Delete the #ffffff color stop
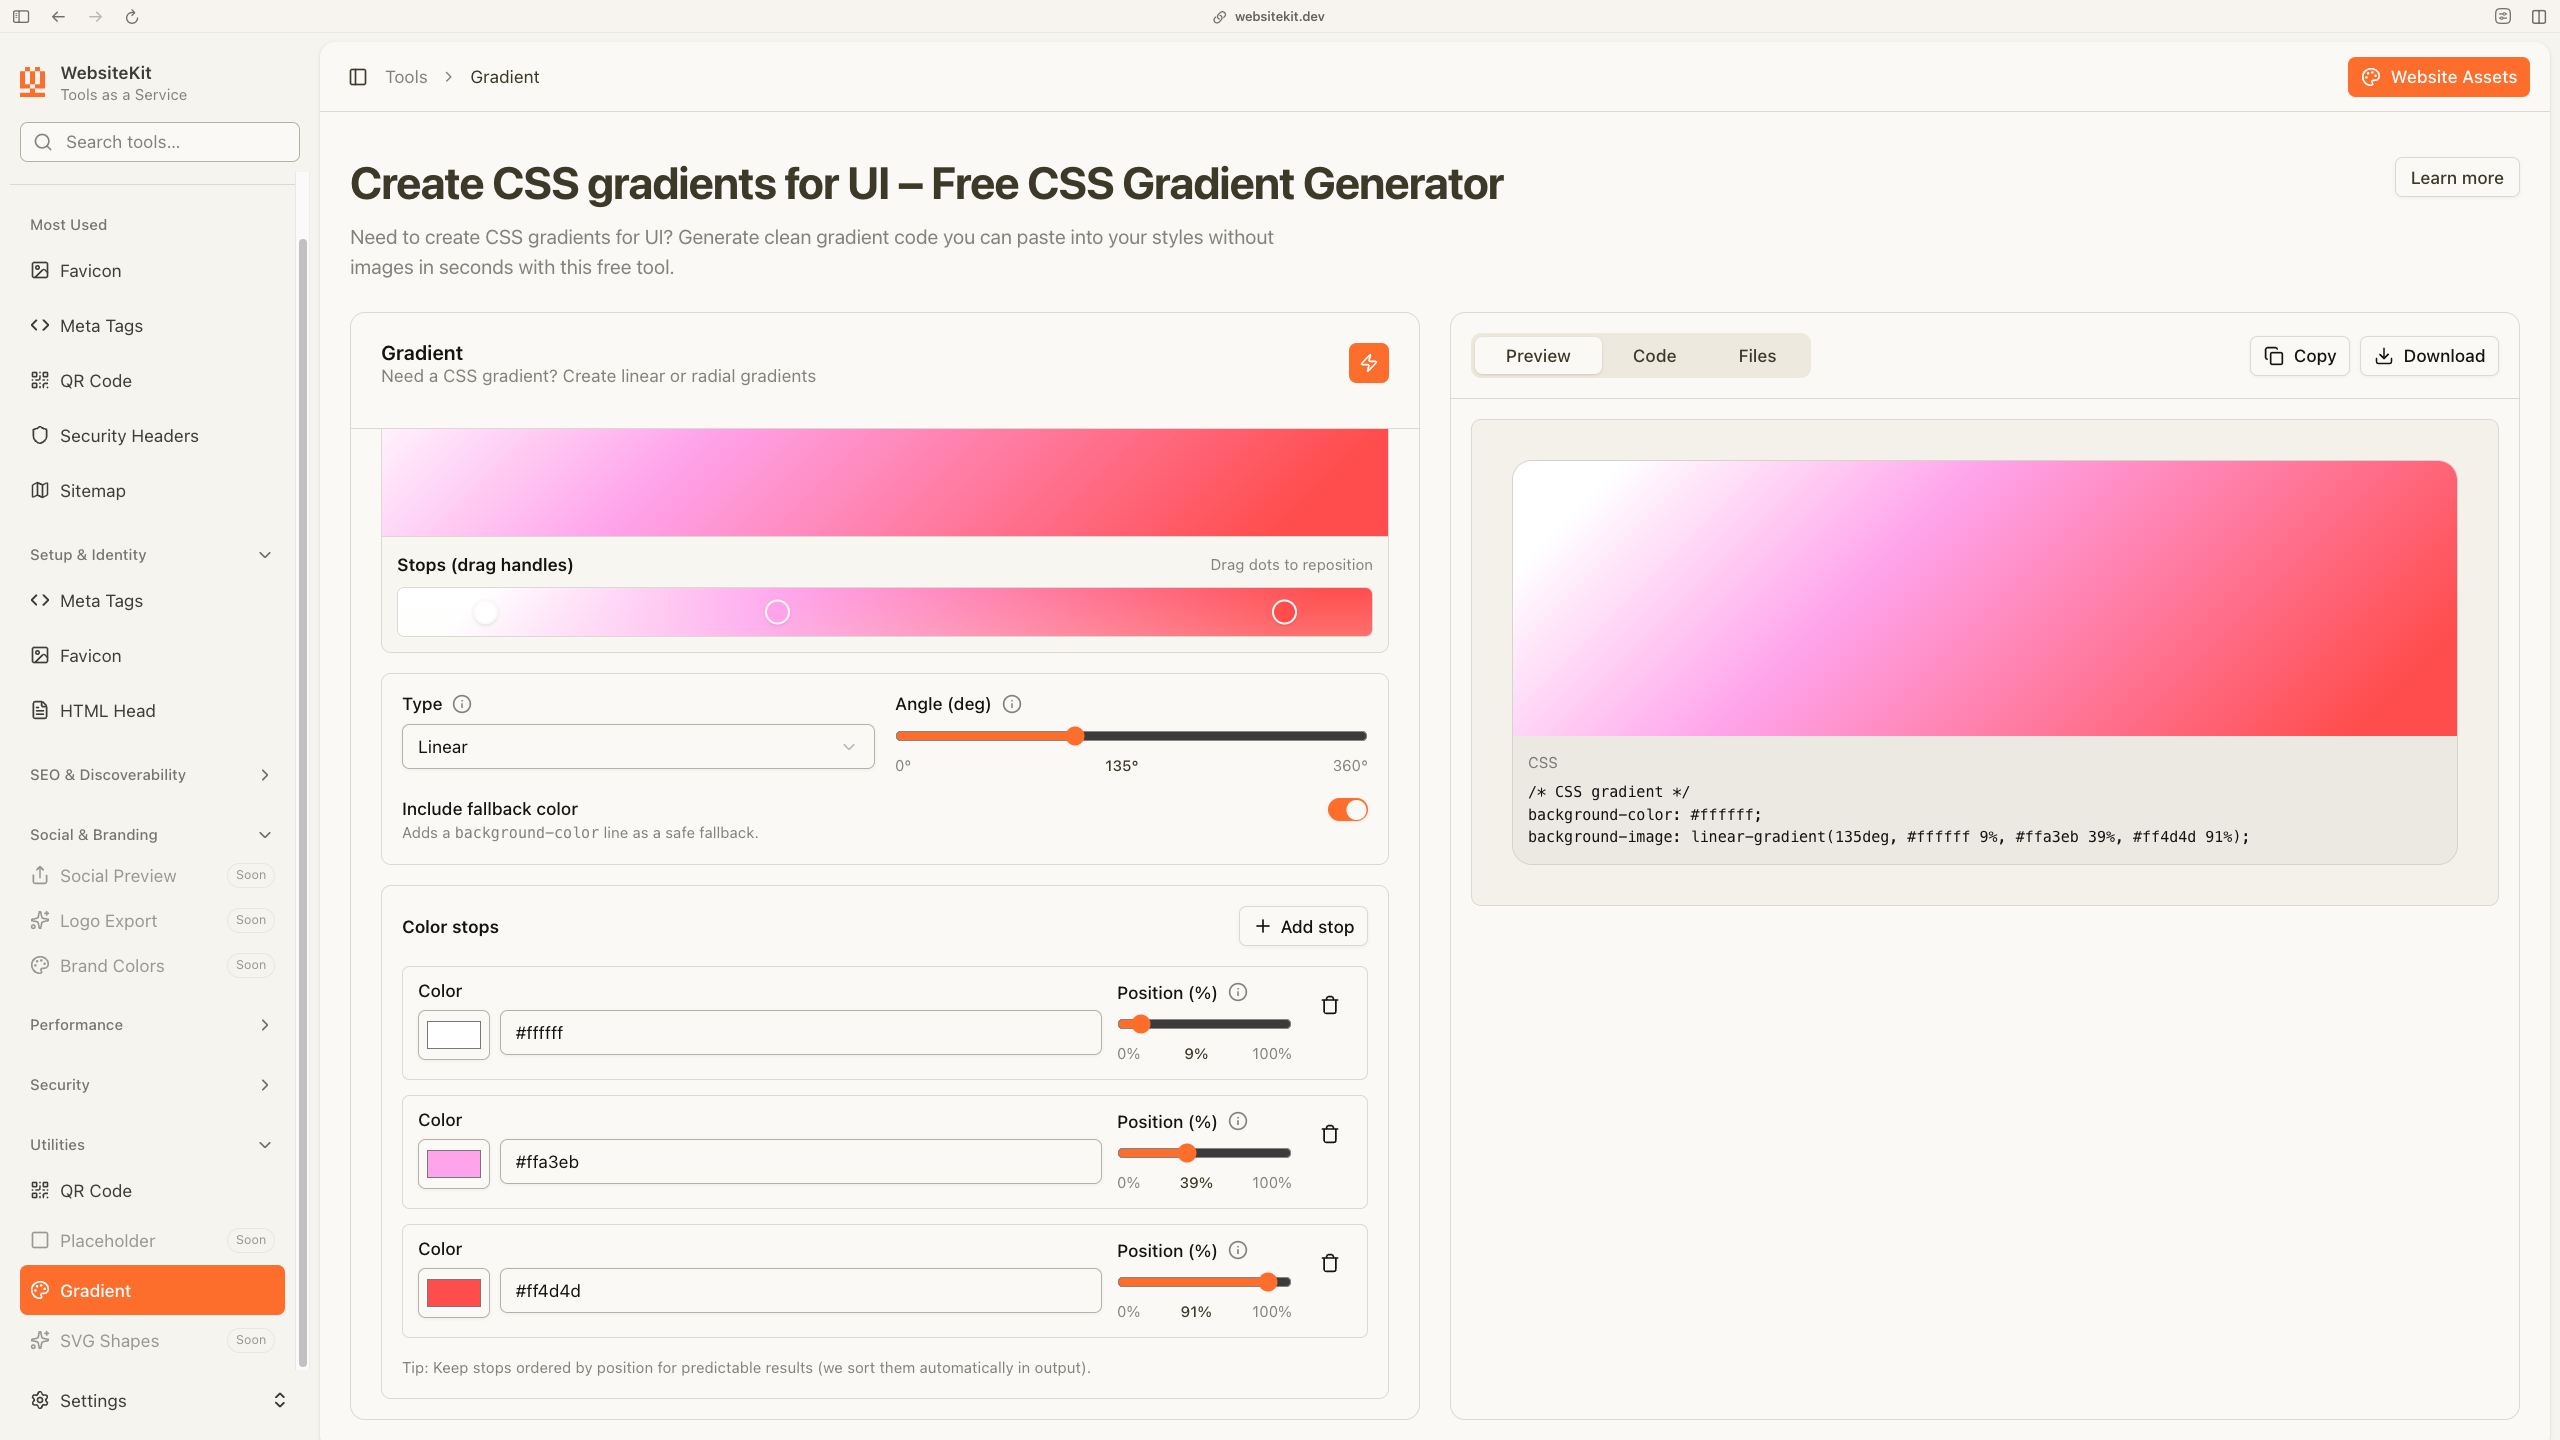 (1330, 1005)
